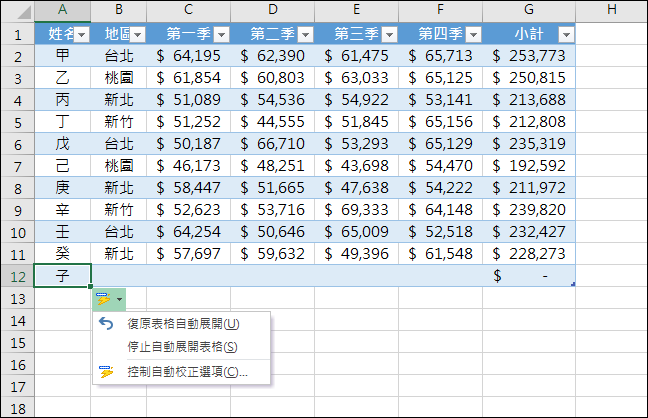Select cell with value 50,646
Image resolution: width=648 pixels, height=418 pixels.
[273, 232]
